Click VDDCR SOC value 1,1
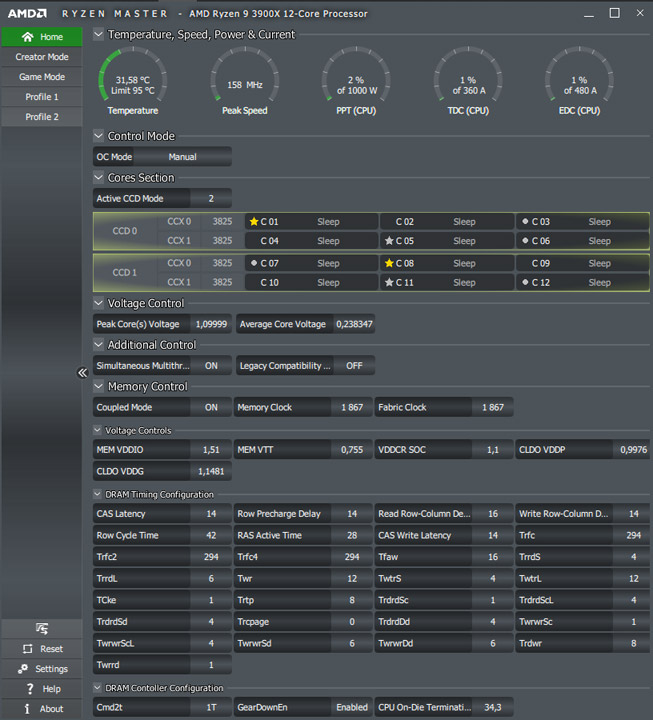This screenshot has width=653, height=720. click(493, 450)
